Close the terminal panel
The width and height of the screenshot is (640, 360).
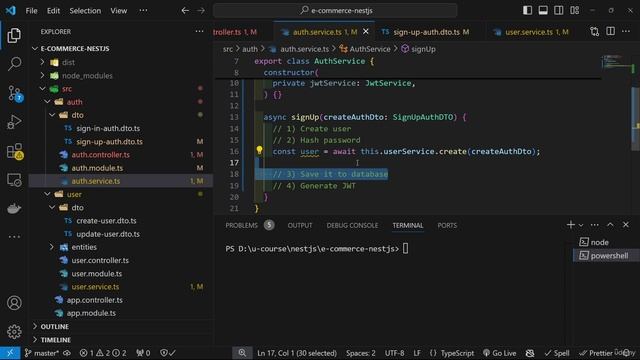[626, 225]
